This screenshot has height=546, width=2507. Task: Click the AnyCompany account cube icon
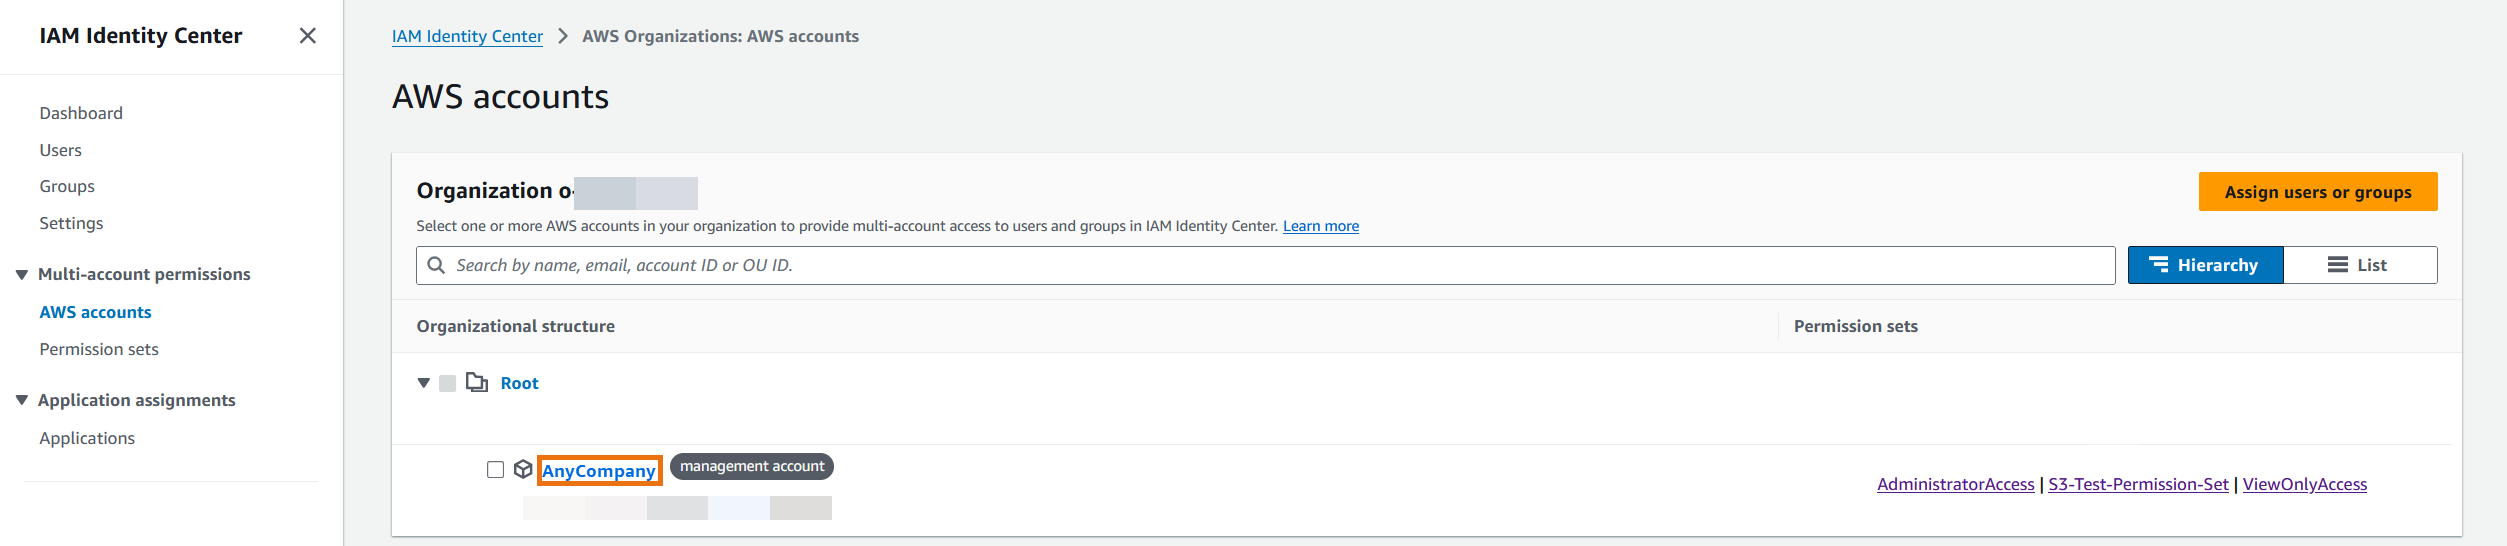tap(522, 470)
